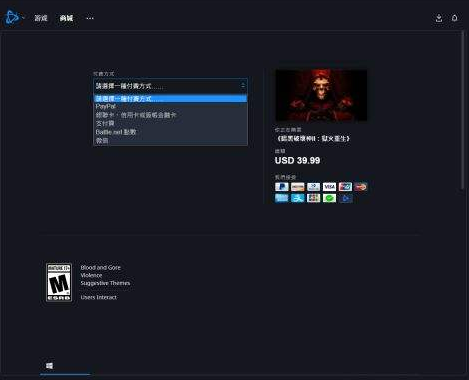Select the highlighted placeholder payment option
Image resolution: width=469 pixels, height=380 pixels.
coord(170,99)
